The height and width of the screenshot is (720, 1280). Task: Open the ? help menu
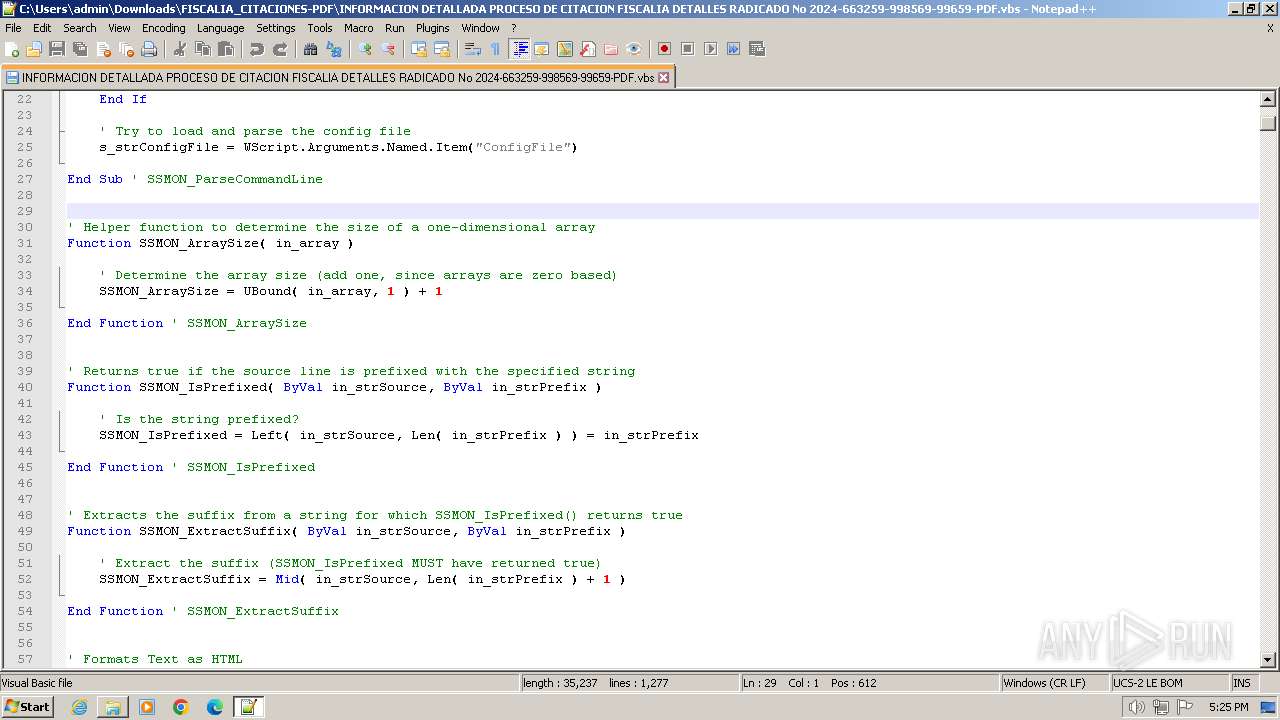(514, 28)
